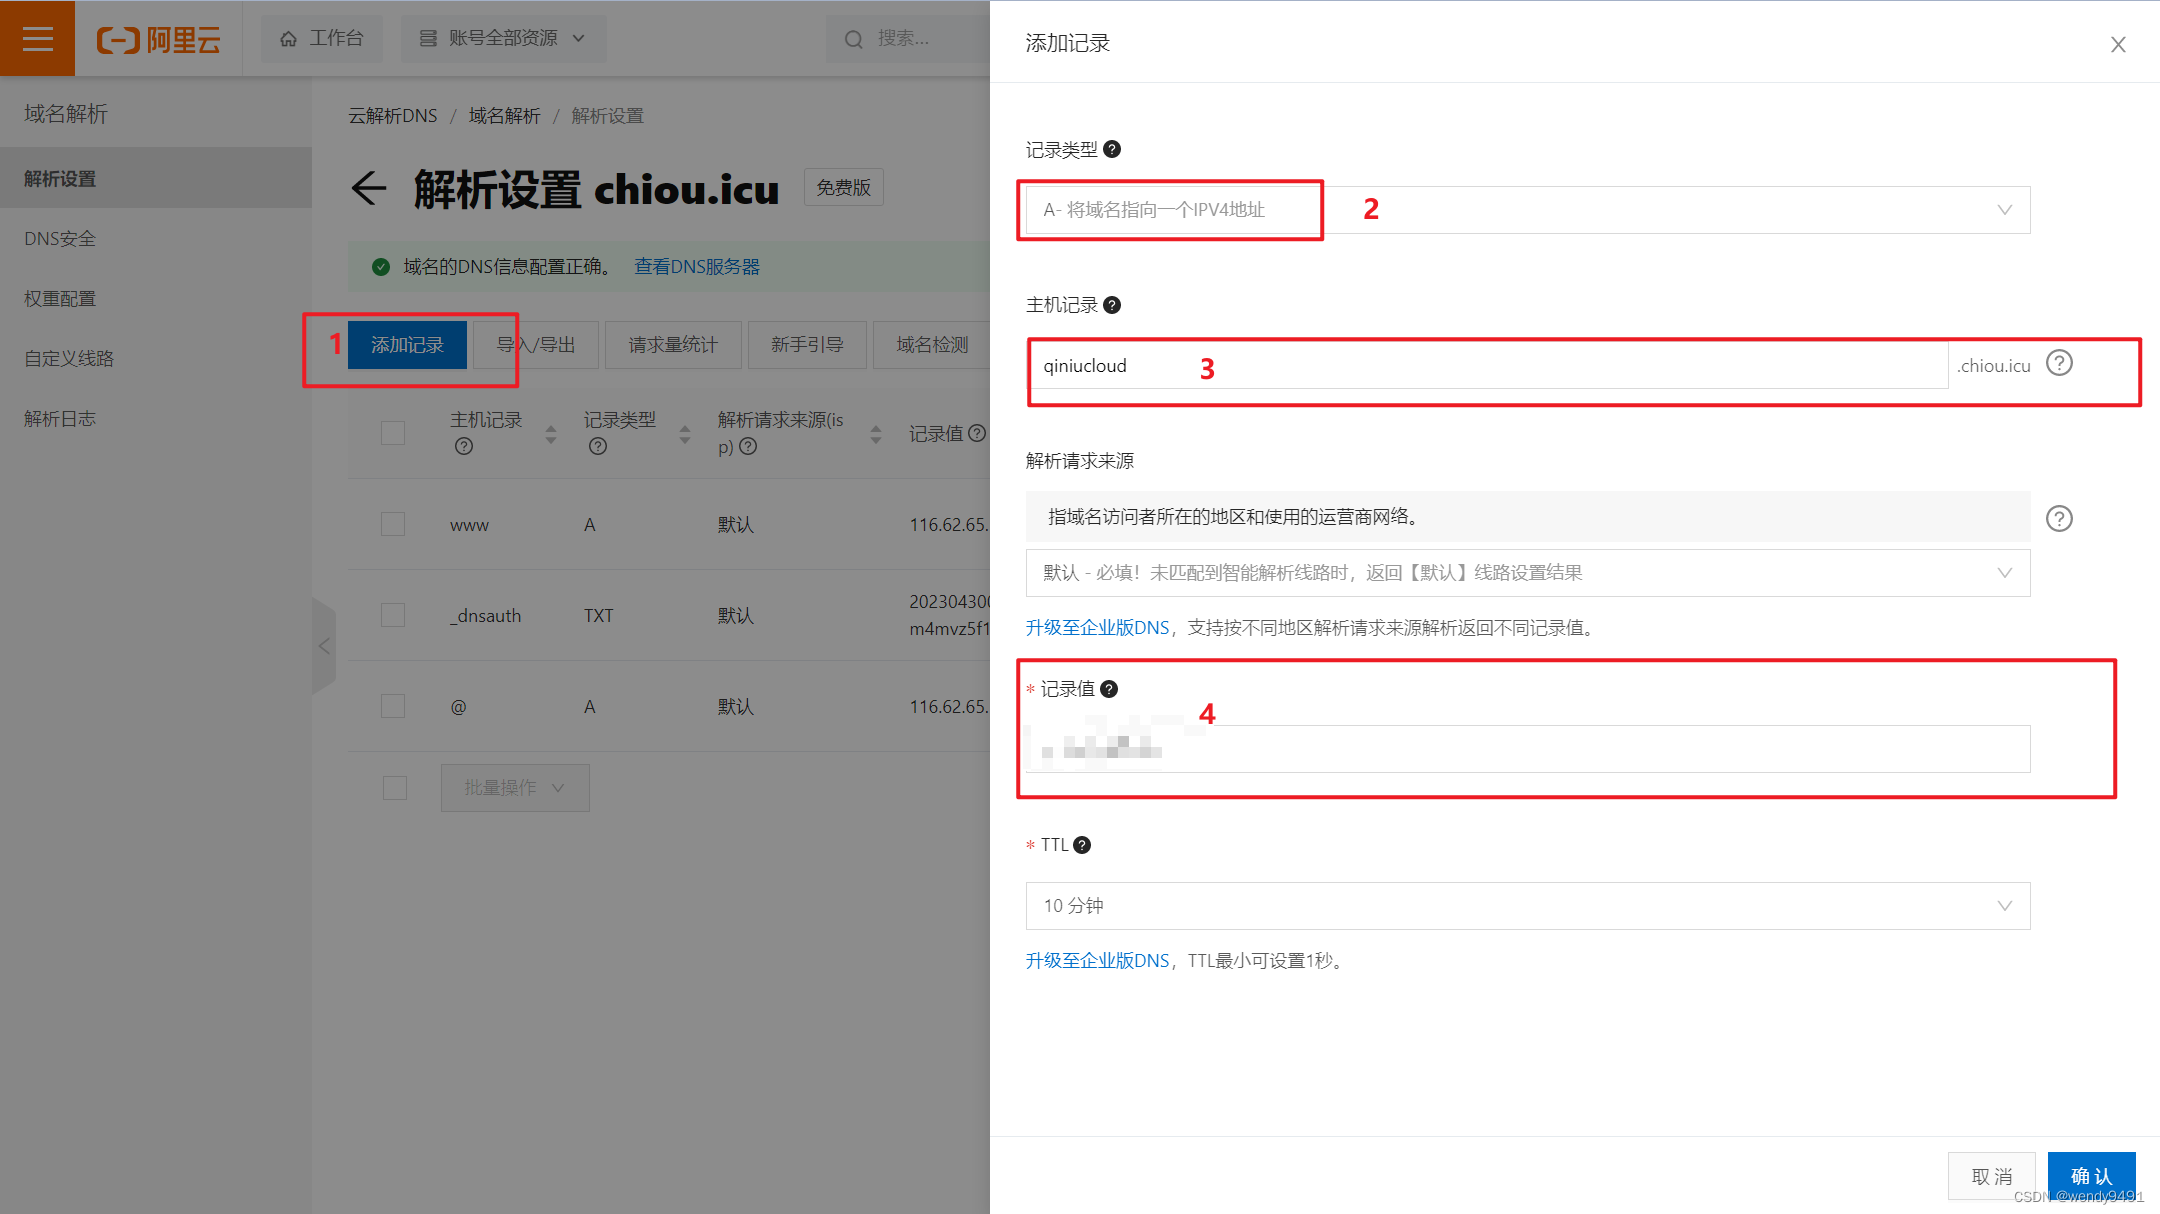
Task: Open the TTL 10 分钟 dropdown
Action: click(1527, 906)
